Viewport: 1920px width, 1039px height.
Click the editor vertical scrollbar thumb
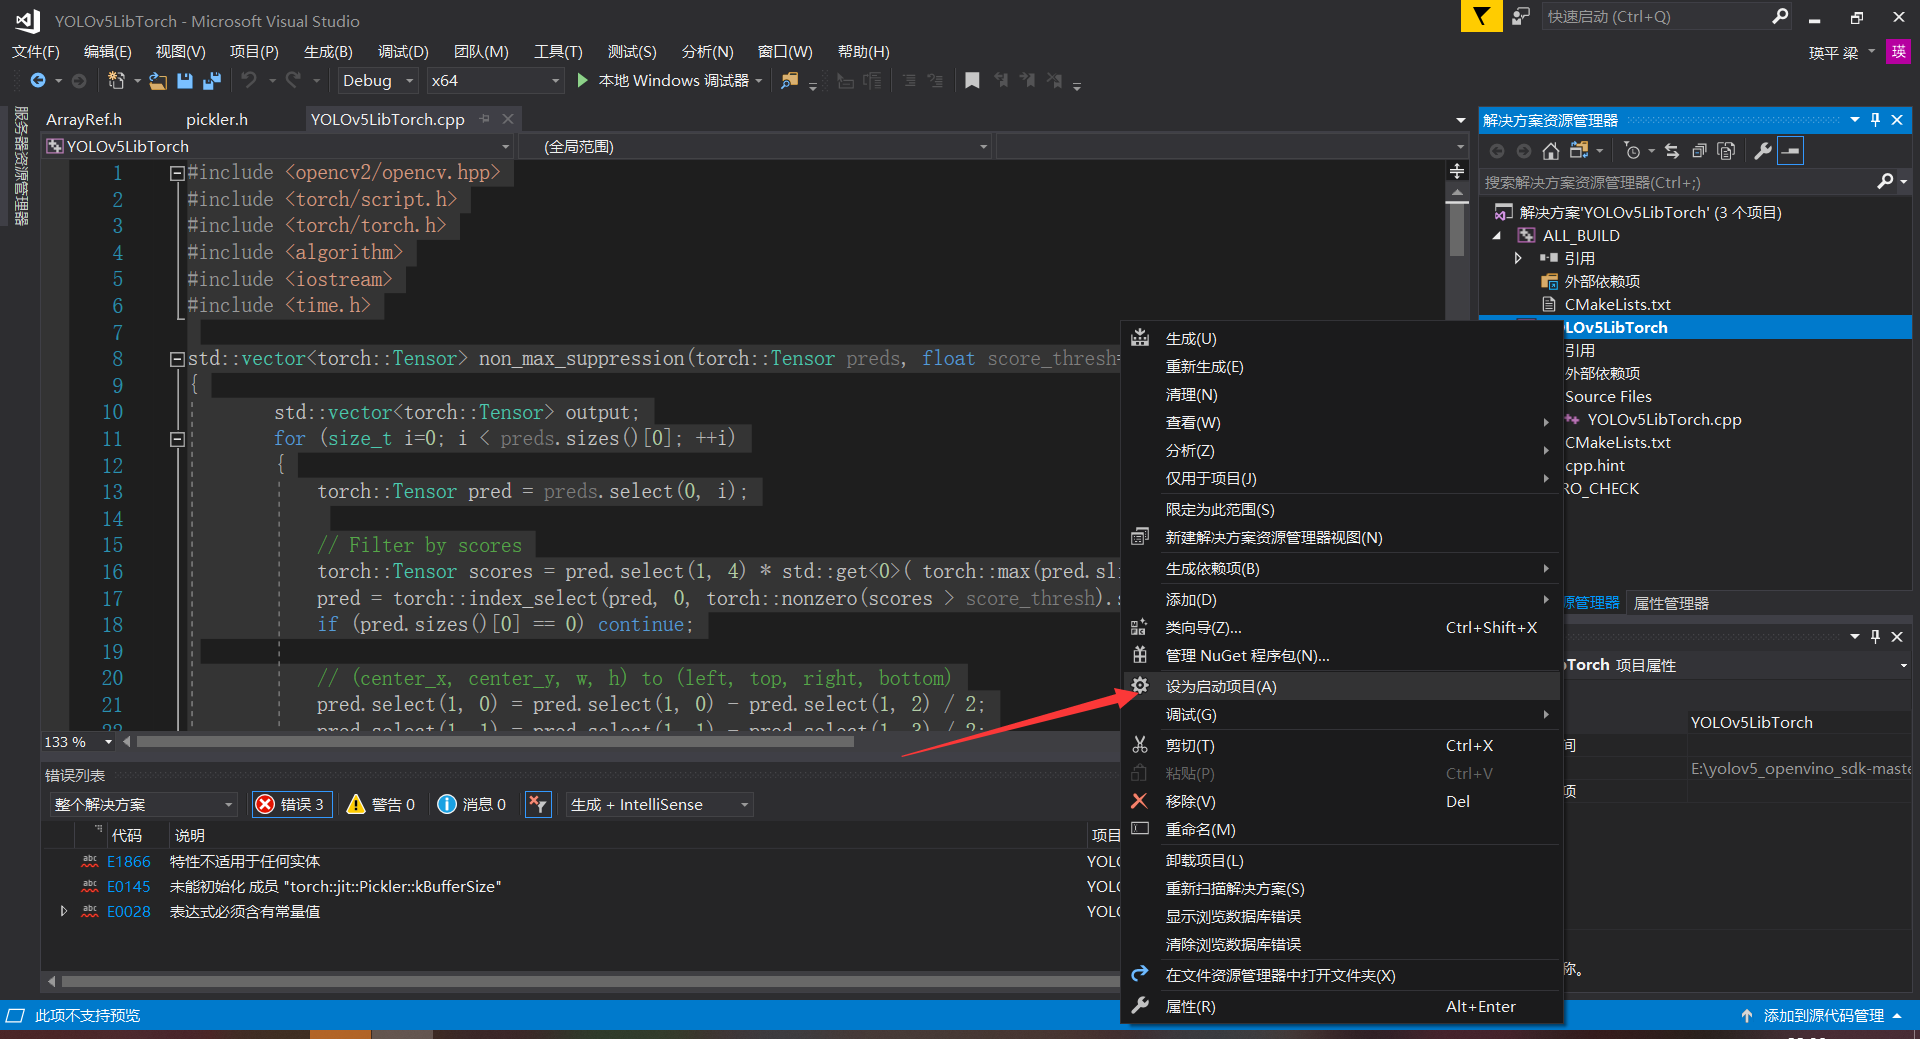coord(1457,230)
